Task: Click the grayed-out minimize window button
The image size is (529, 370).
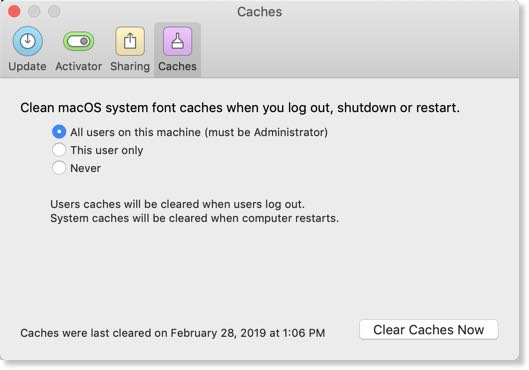Action: 34,11
